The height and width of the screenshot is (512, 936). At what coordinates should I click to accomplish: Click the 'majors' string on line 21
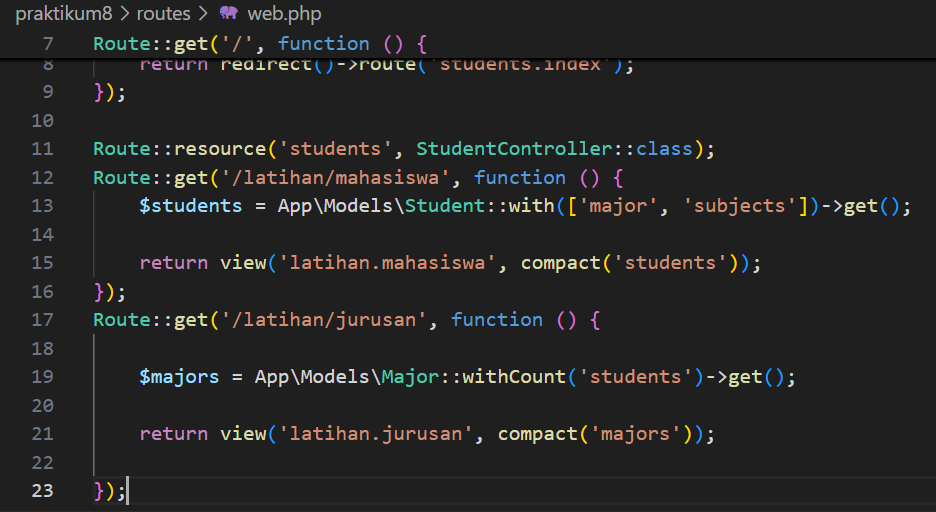click(635, 434)
